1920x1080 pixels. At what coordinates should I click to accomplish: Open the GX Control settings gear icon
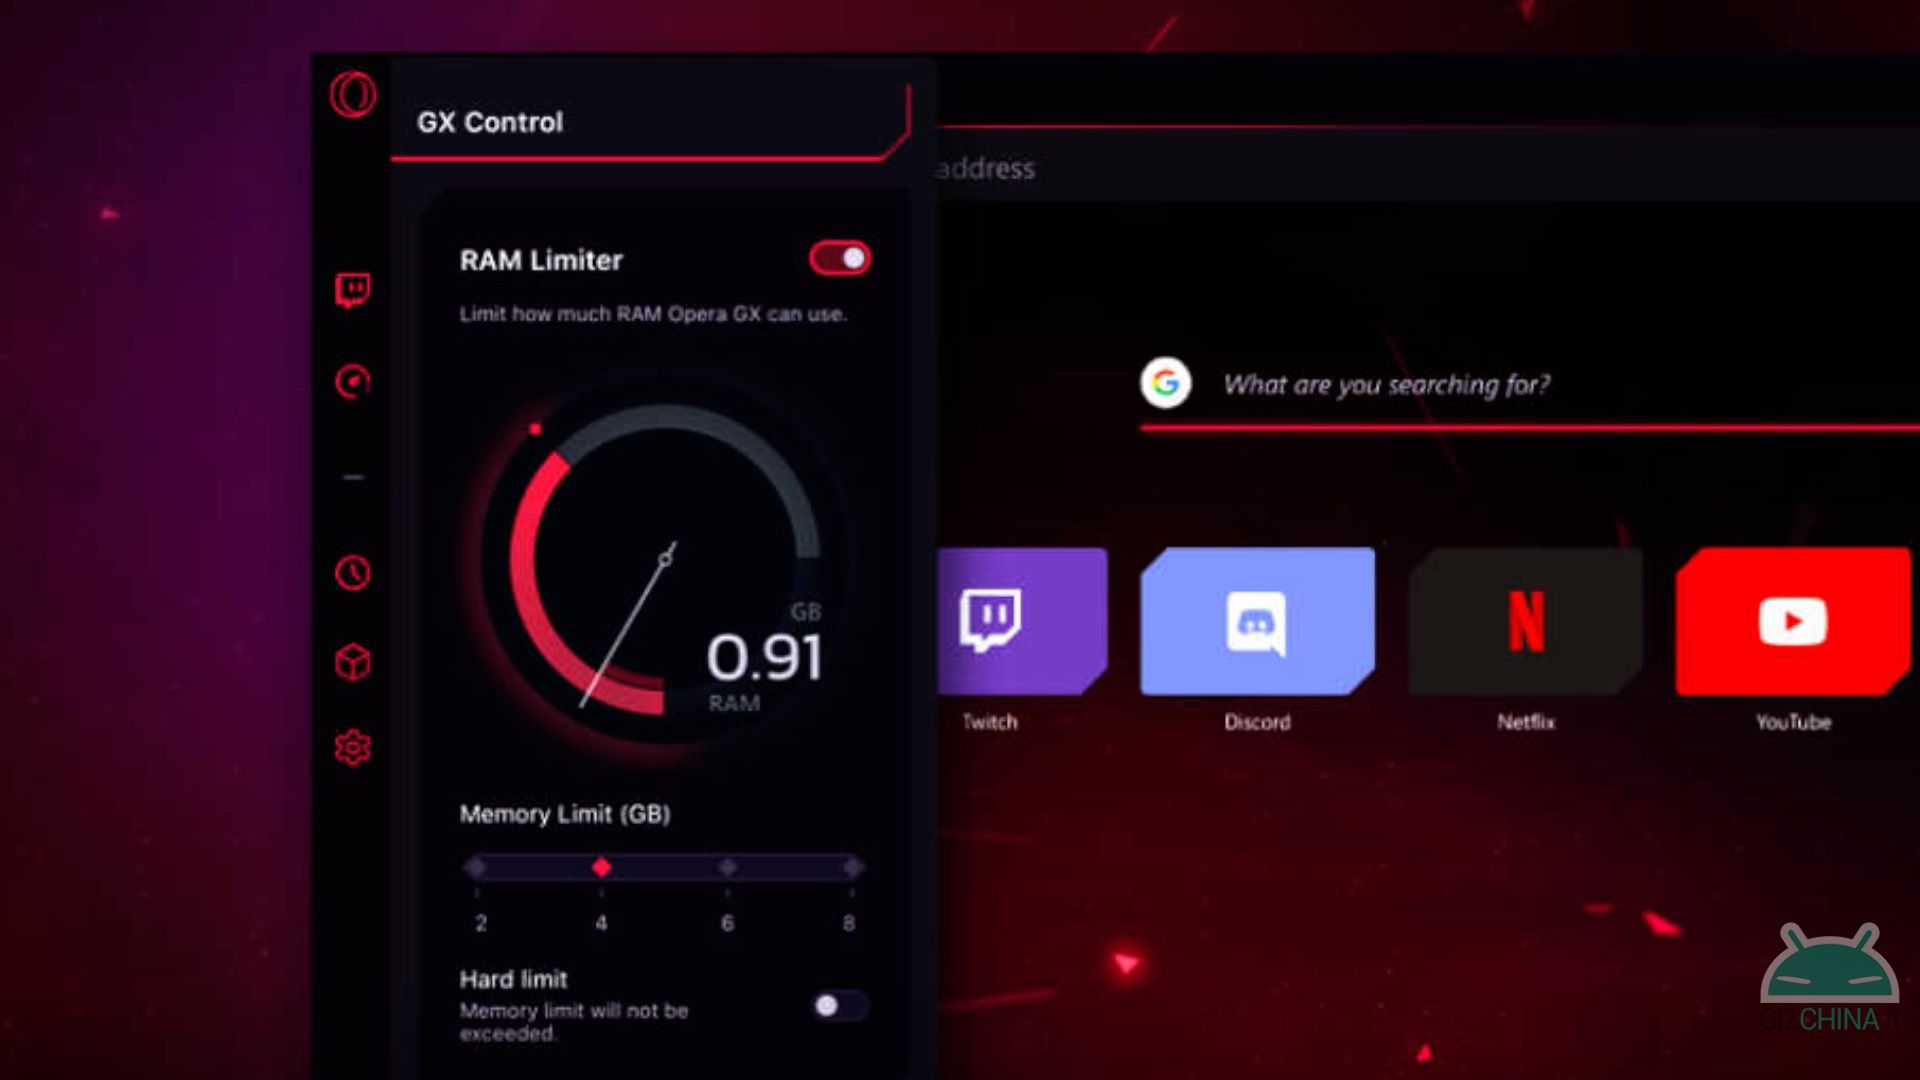pos(352,748)
